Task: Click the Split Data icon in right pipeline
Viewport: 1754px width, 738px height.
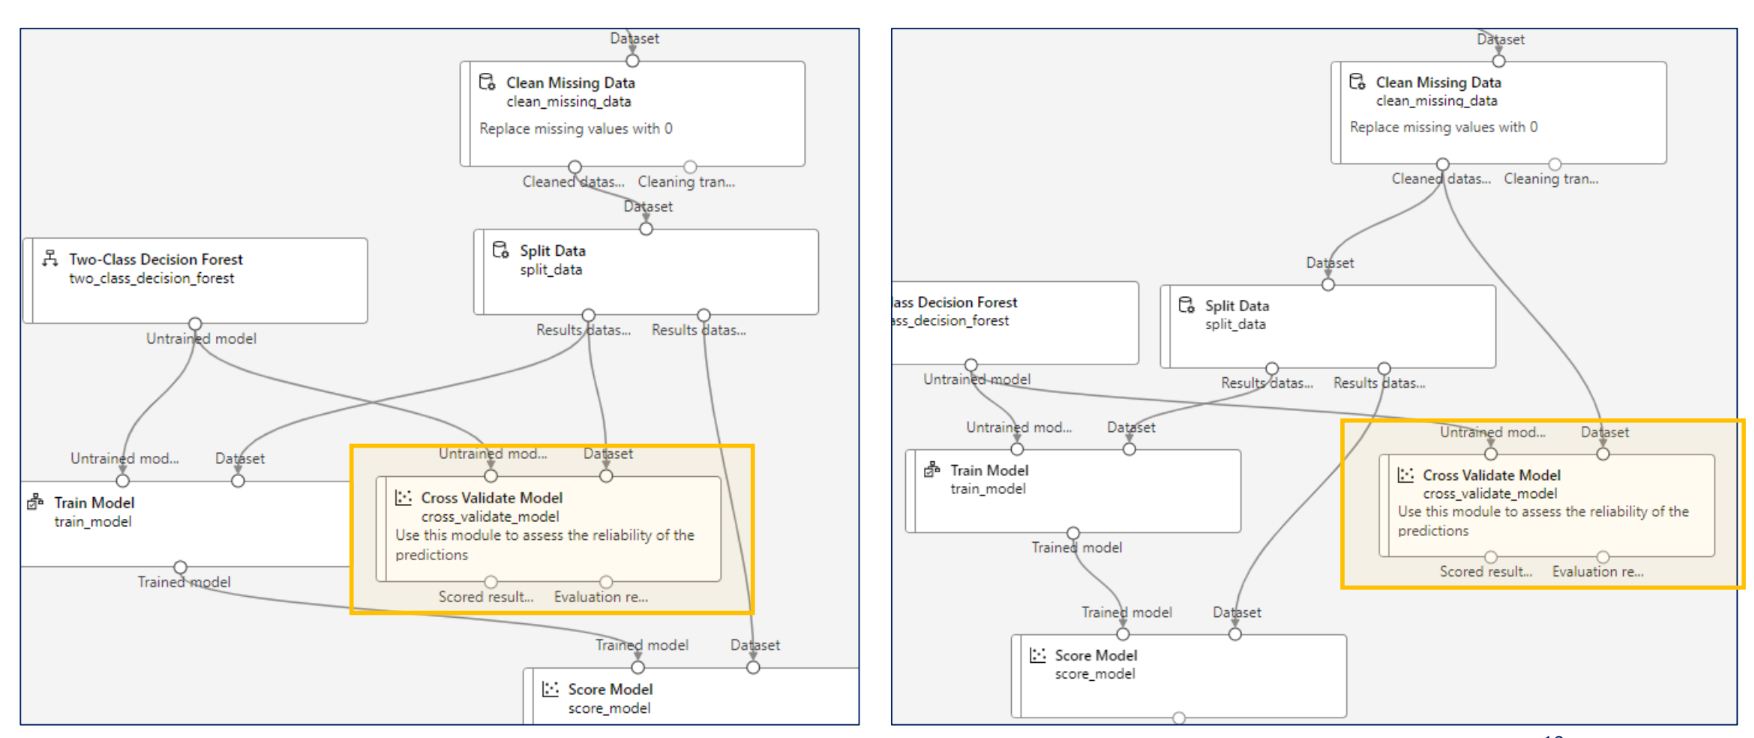Action: 1186,305
